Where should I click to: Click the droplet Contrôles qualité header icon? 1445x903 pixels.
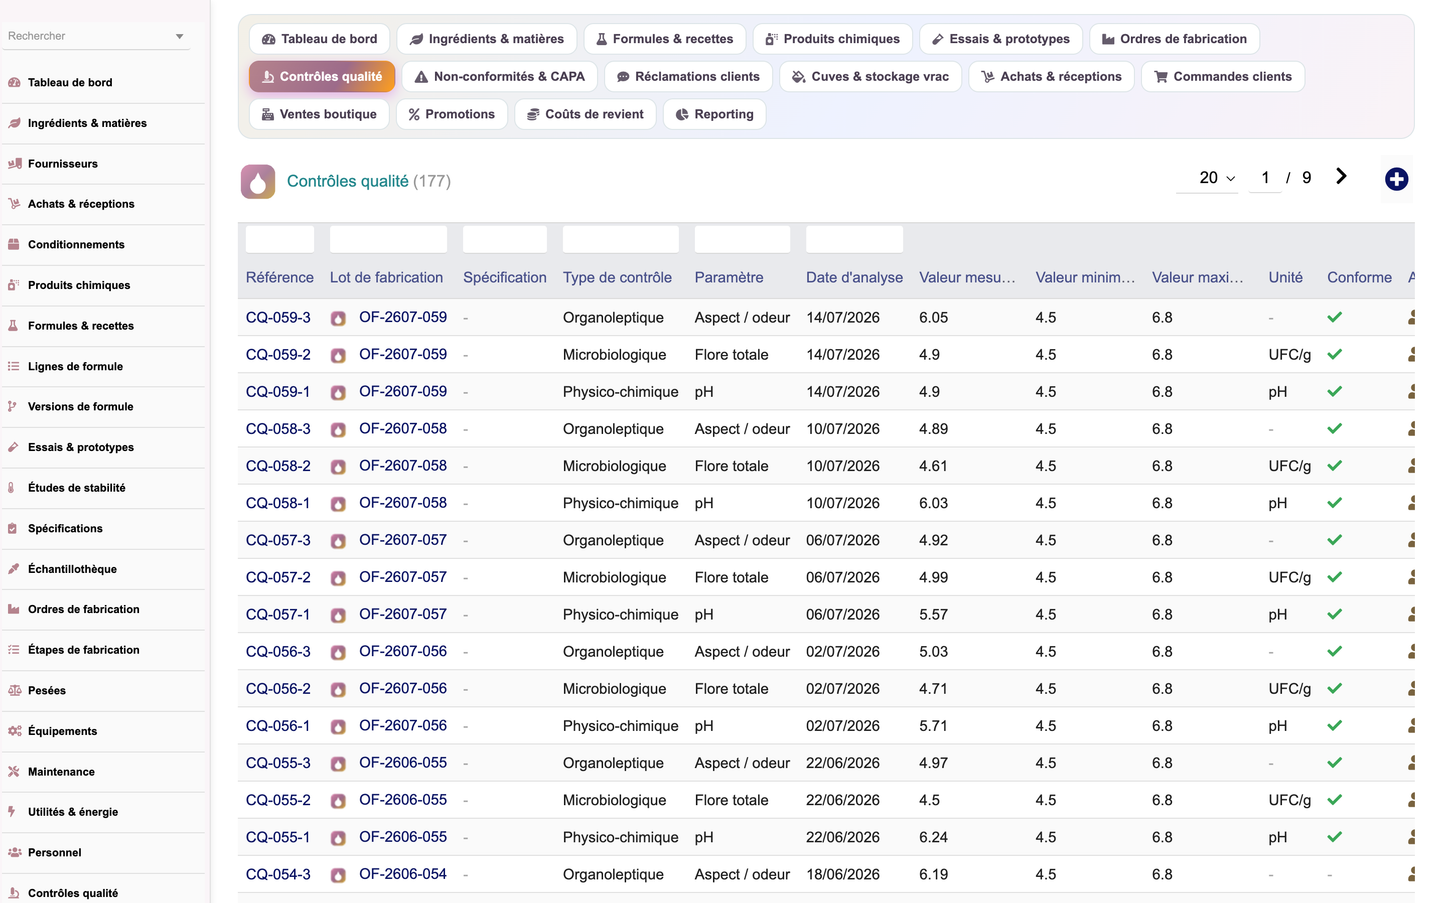(x=258, y=181)
